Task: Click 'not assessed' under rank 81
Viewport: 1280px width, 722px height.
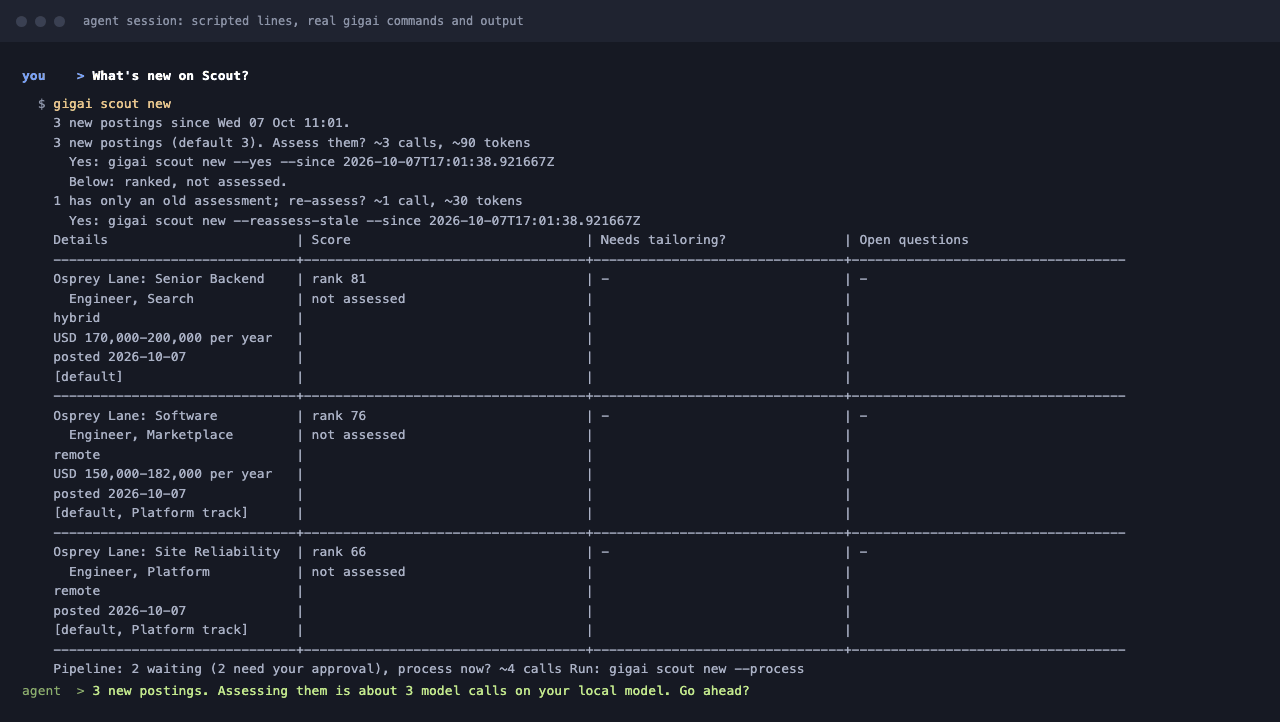Action: (358, 299)
